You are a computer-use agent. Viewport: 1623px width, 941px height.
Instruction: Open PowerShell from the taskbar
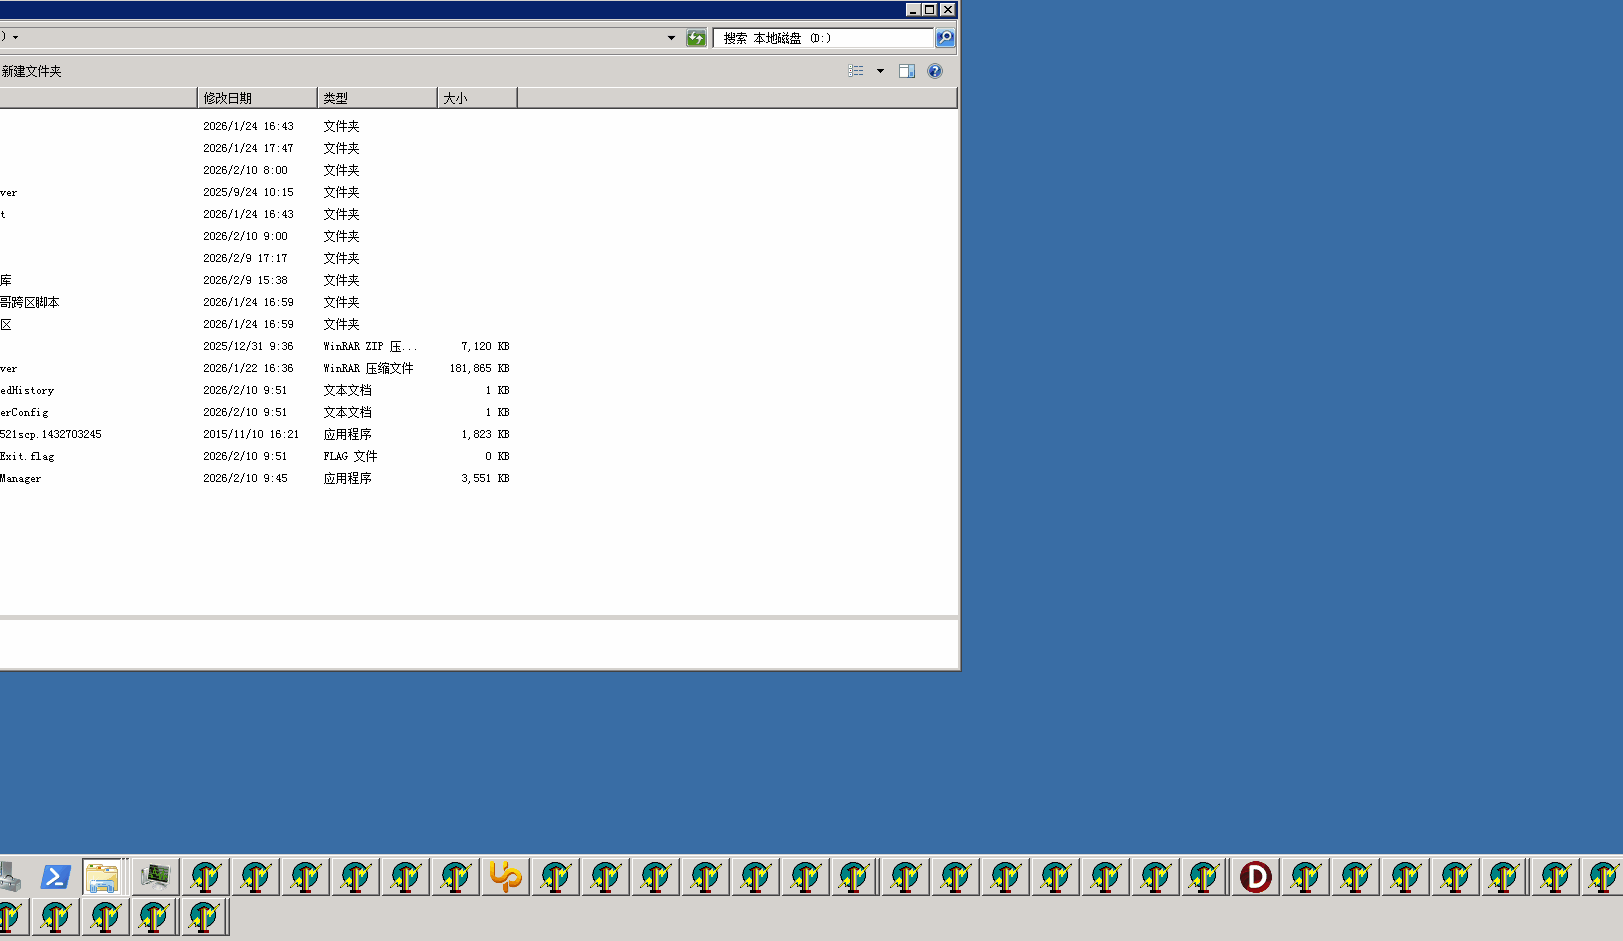click(x=55, y=877)
